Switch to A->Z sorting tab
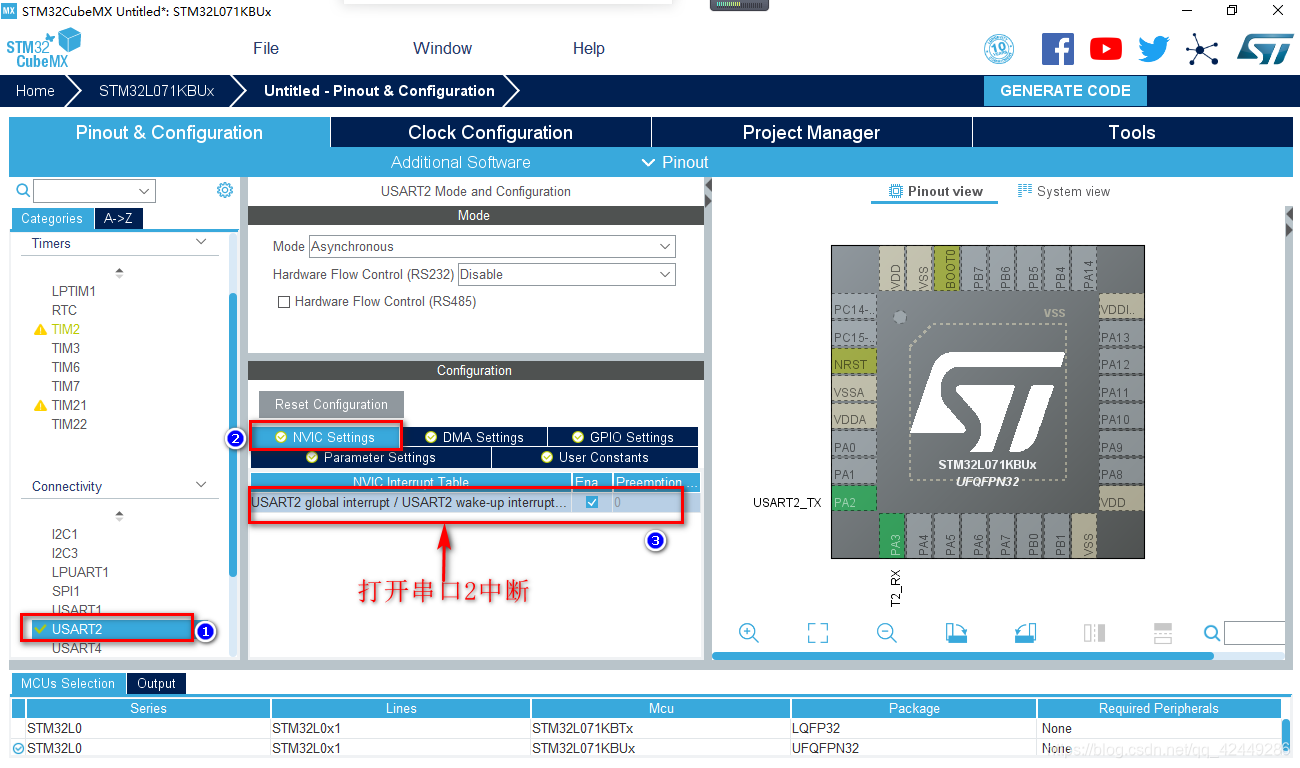This screenshot has height=768, width=1300. [x=118, y=218]
